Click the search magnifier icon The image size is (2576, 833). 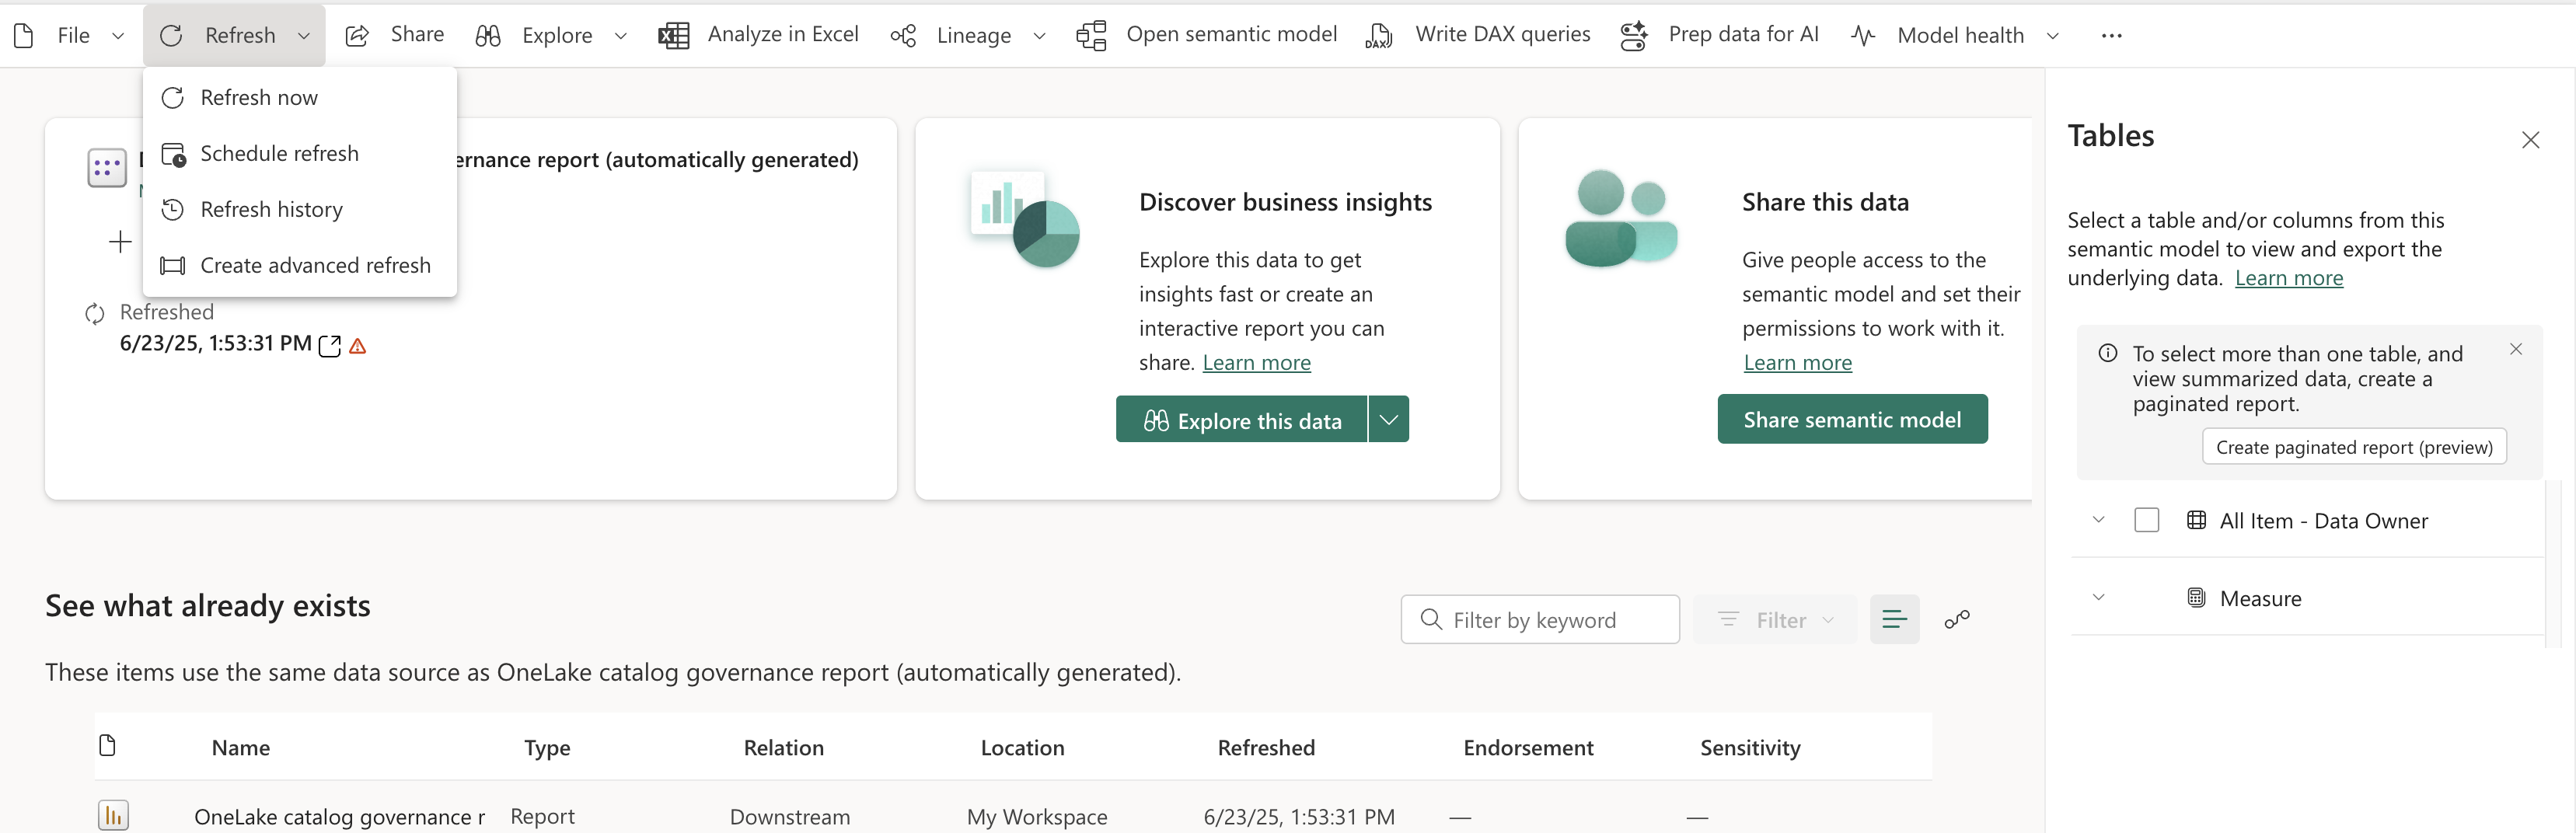pyautogui.click(x=1431, y=620)
